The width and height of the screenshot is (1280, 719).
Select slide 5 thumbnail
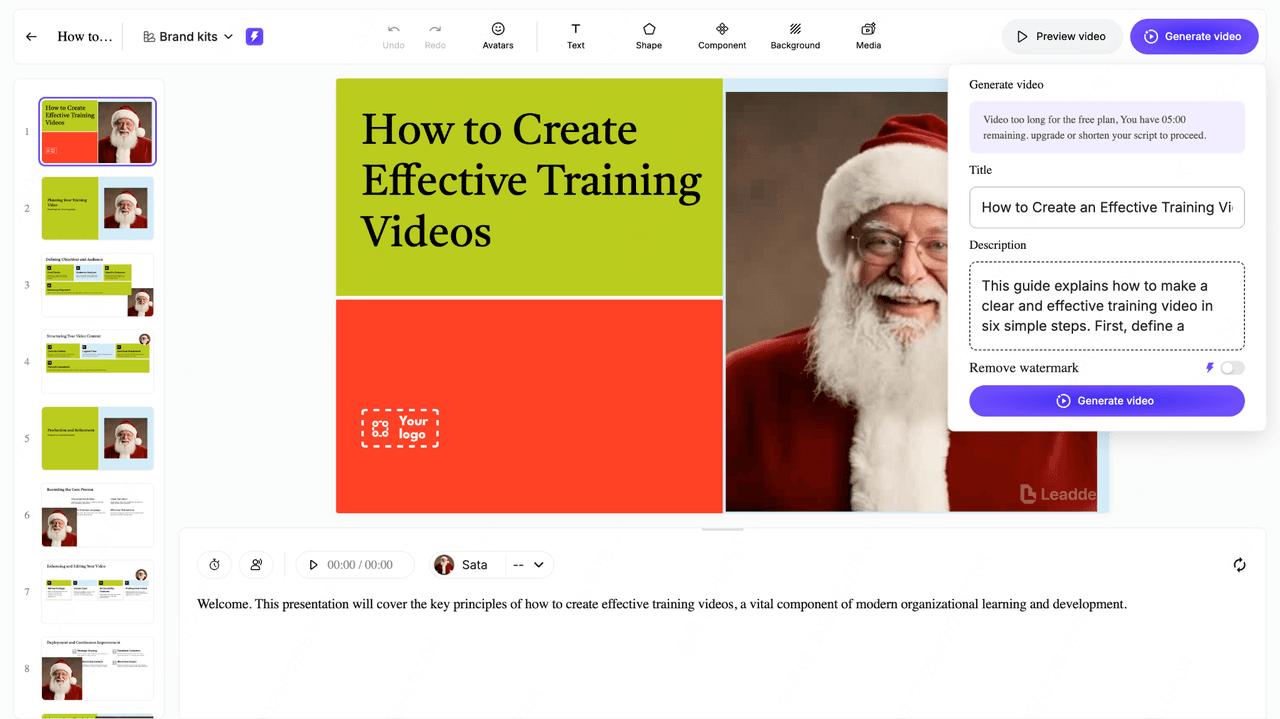[x=97, y=438]
